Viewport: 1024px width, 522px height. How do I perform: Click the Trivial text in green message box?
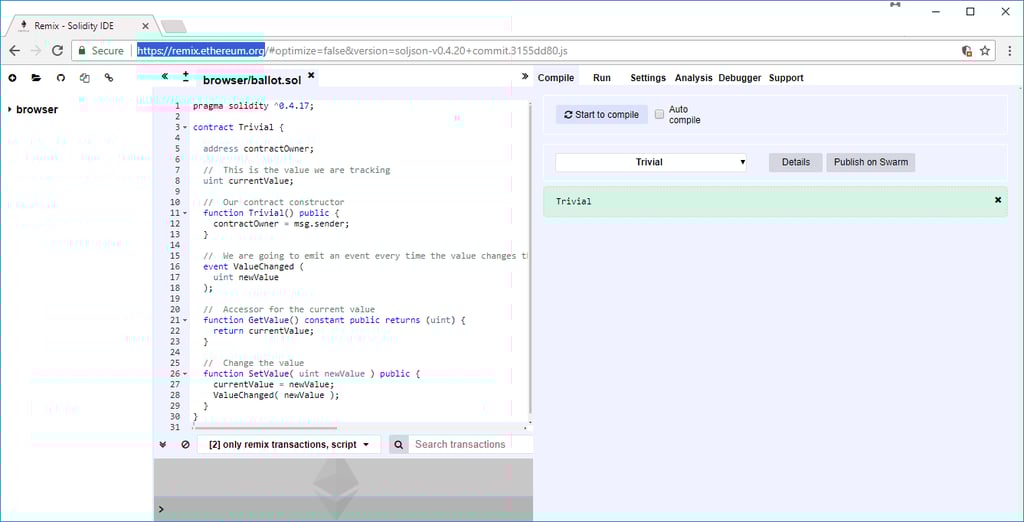[x=573, y=201]
